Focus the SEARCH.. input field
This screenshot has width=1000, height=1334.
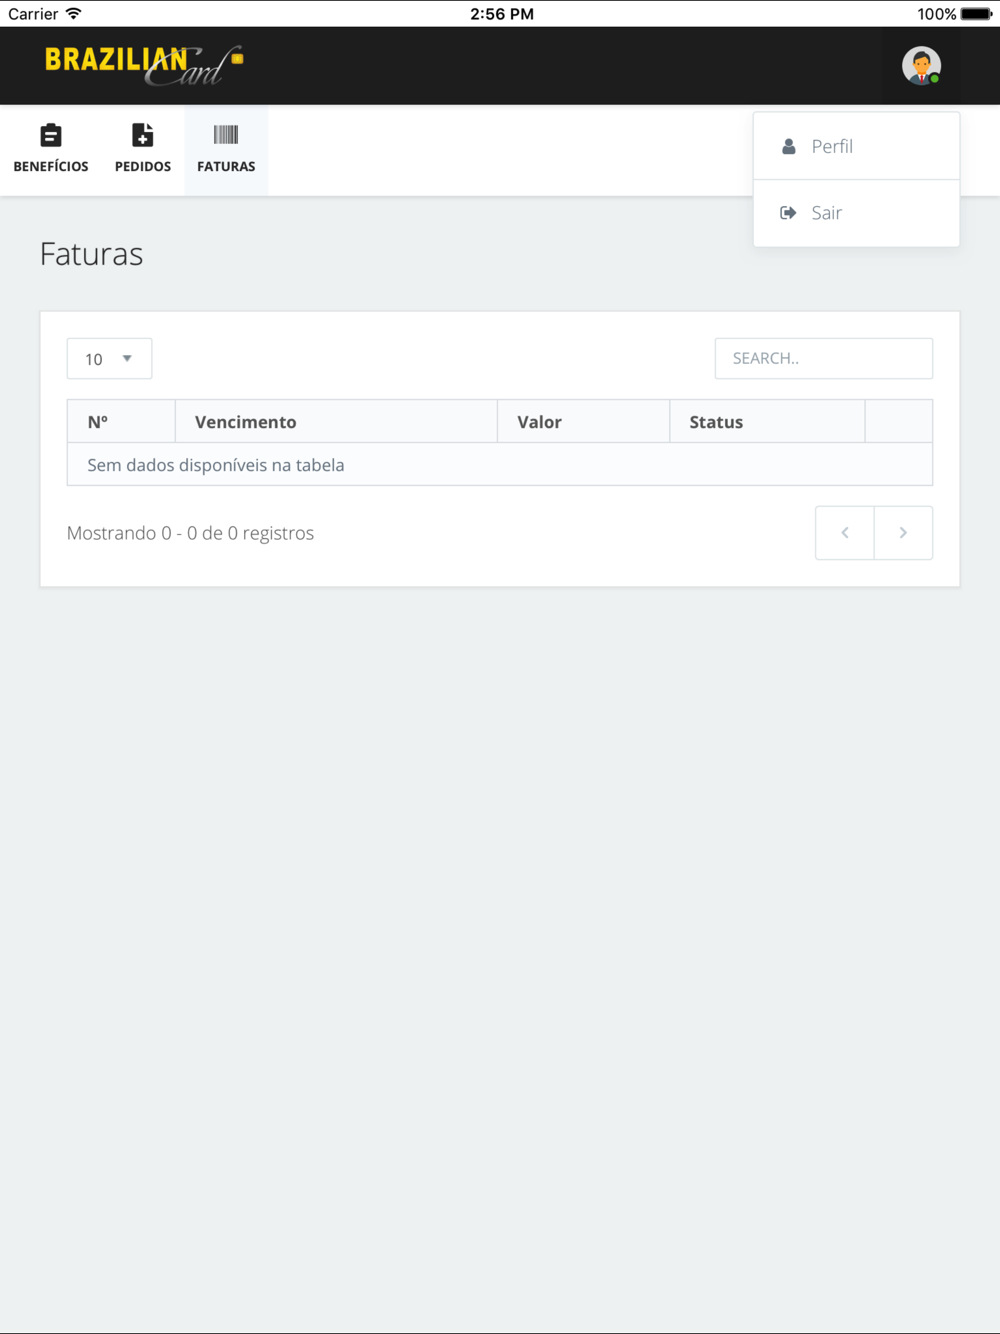[824, 358]
